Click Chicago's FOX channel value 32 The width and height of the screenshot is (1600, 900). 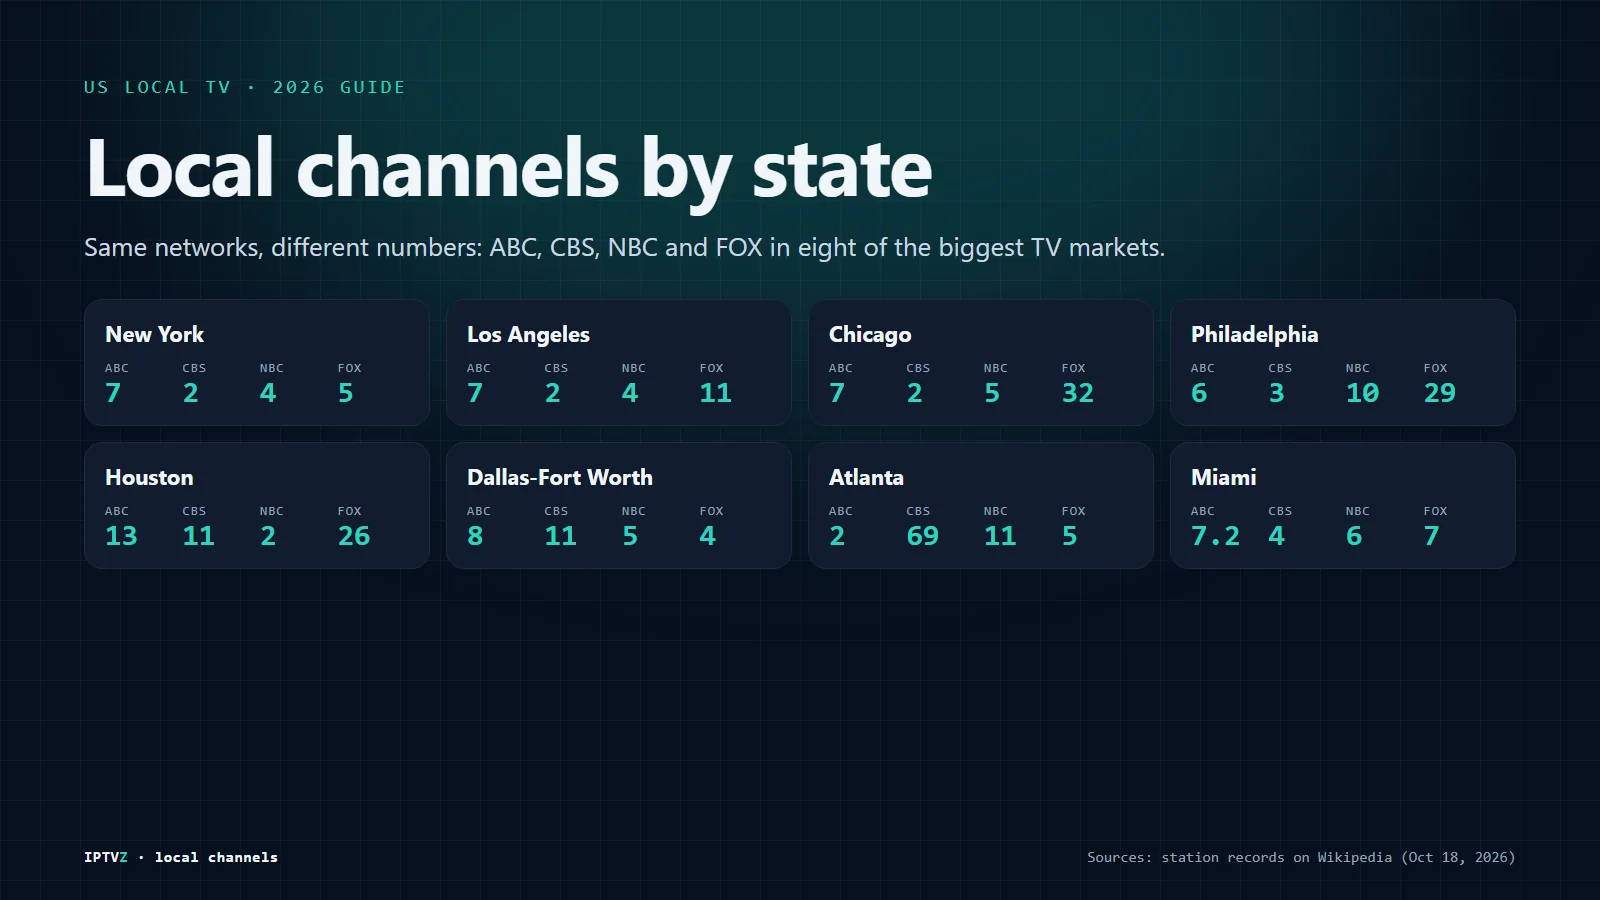click(x=1078, y=393)
